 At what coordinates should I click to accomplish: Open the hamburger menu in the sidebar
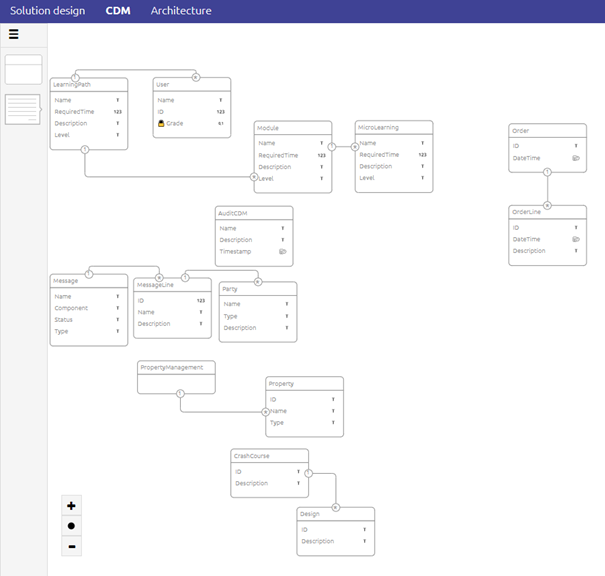14,34
